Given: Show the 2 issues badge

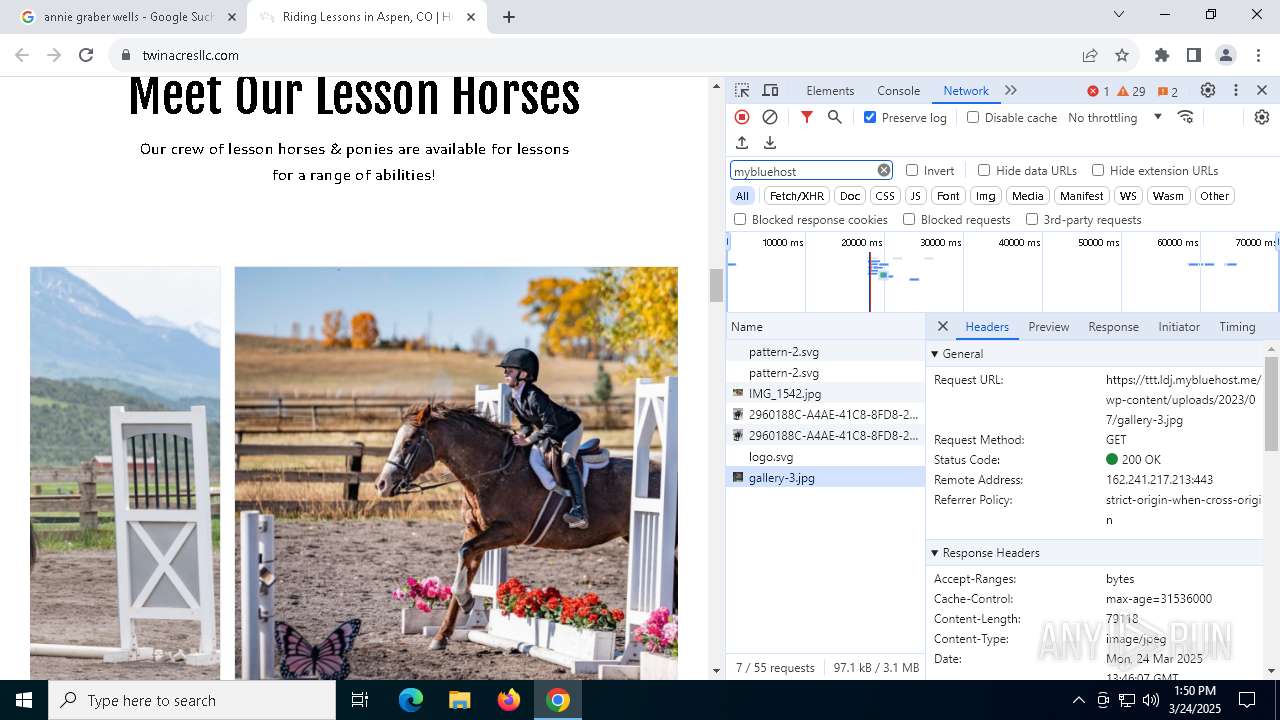Looking at the screenshot, I should [x=1167, y=91].
